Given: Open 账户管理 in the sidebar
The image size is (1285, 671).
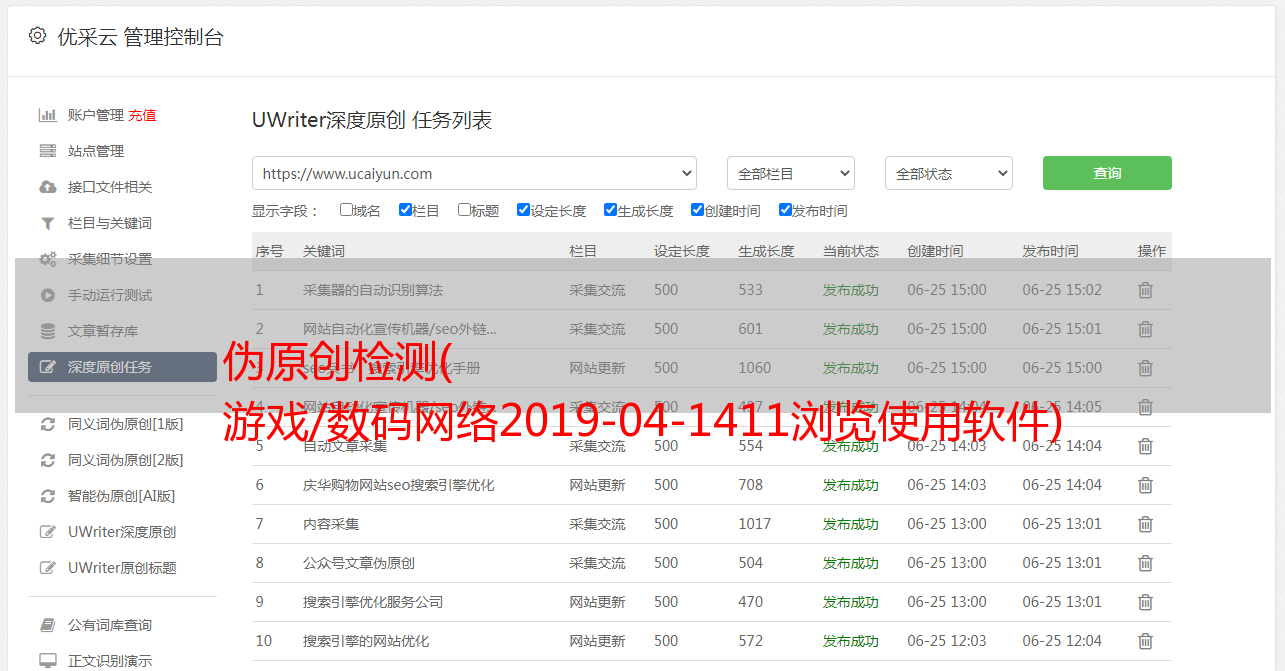Looking at the screenshot, I should (x=96, y=115).
